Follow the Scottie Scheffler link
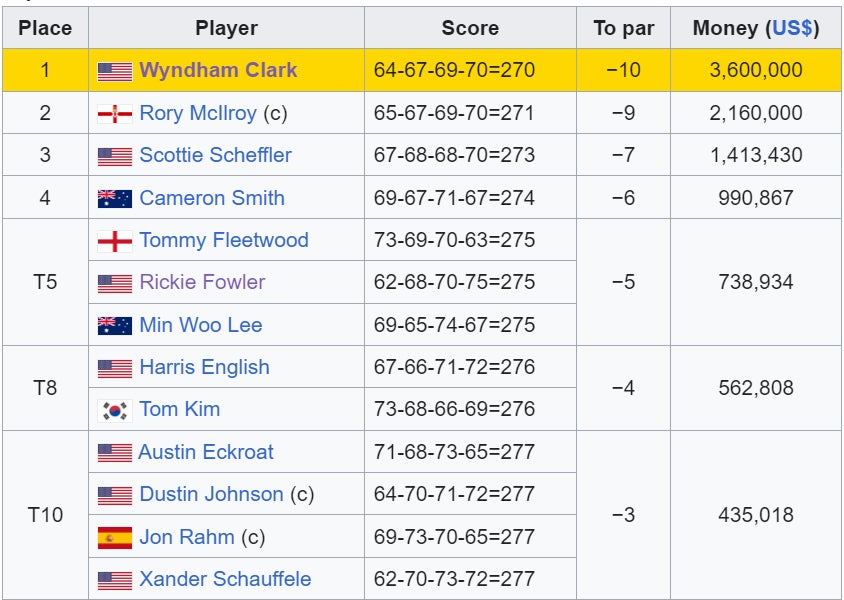This screenshot has height=600, width=844. (215, 155)
